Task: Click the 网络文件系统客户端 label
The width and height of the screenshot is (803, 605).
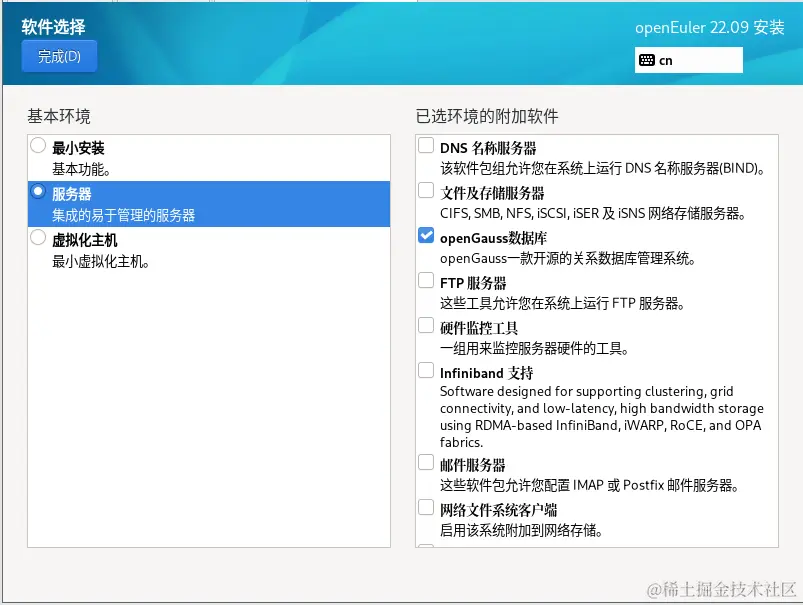Action: tap(499, 510)
